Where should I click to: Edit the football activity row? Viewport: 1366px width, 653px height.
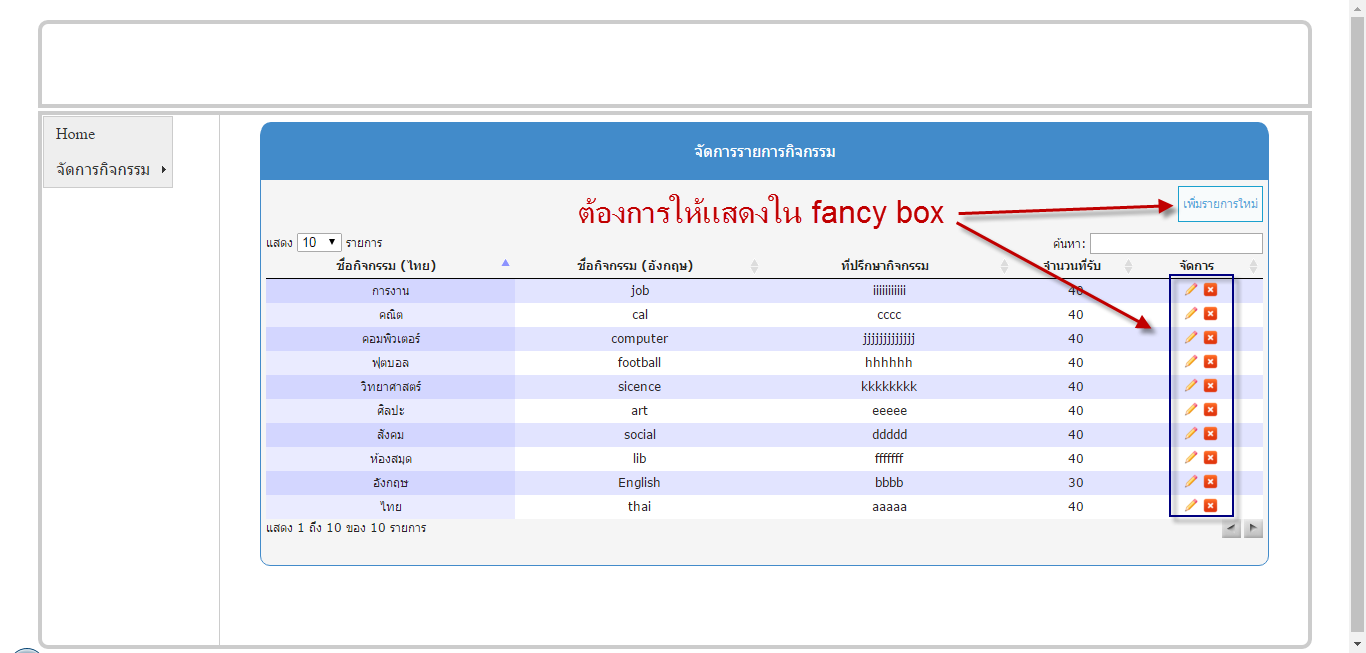[x=1190, y=362]
